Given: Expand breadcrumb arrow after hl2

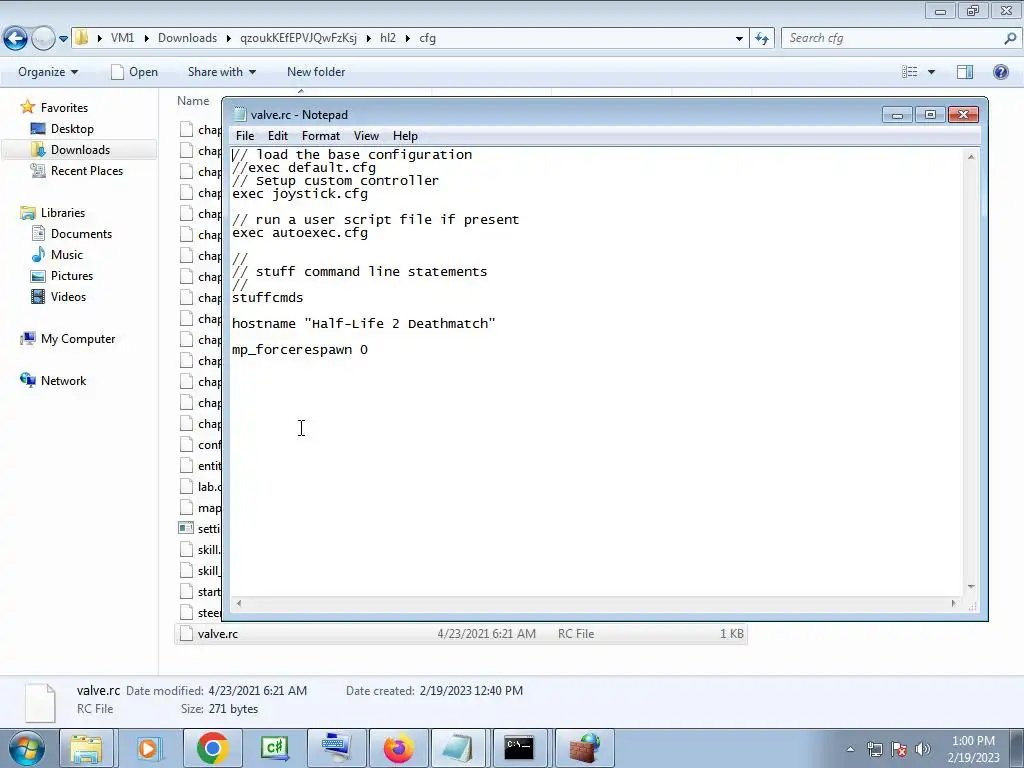Looking at the screenshot, I should click(408, 39).
